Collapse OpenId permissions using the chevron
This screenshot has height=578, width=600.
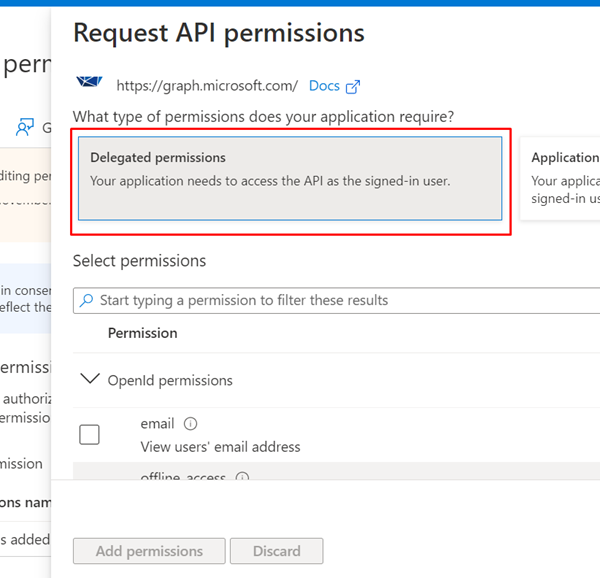(x=90, y=379)
